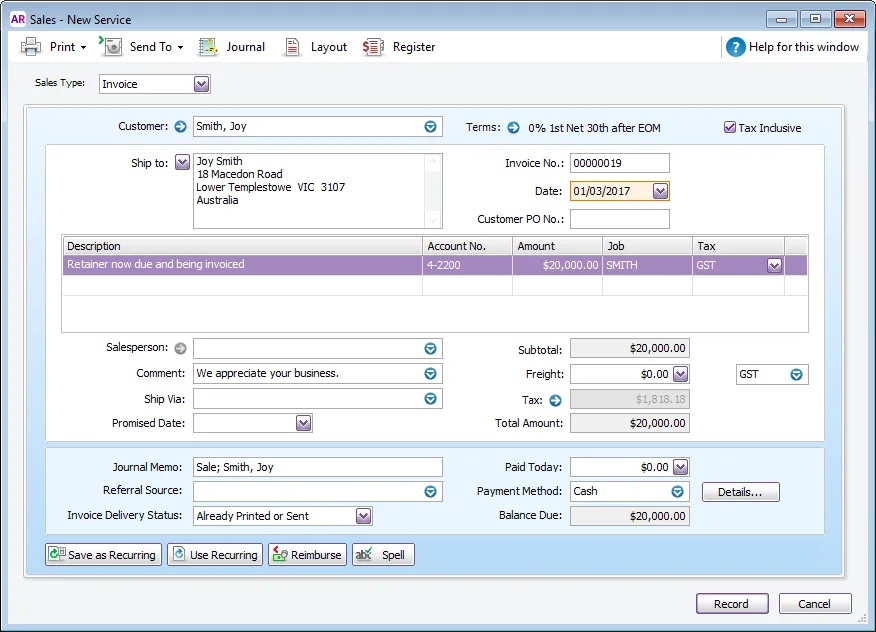Click the blue Help question mark icon
Screen dimensions: 876x632
pyautogui.click(x=735, y=47)
